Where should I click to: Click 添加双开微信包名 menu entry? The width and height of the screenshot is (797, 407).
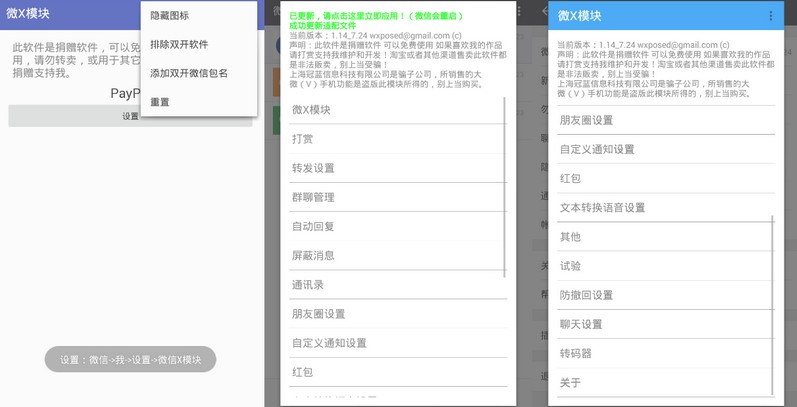click(189, 73)
